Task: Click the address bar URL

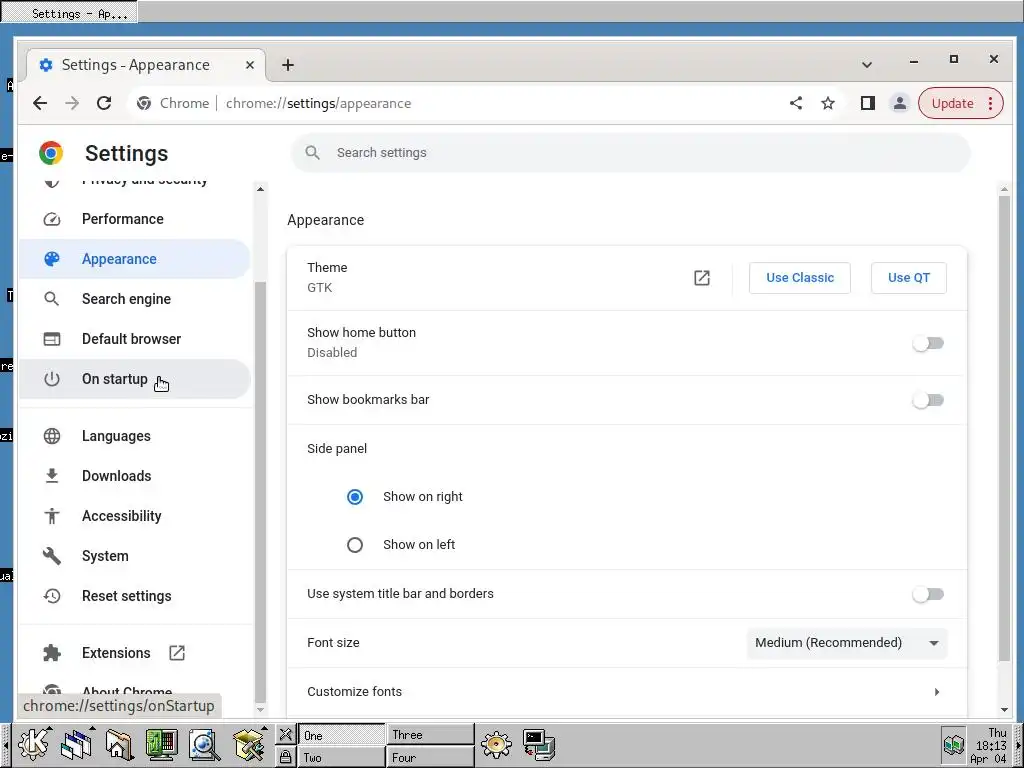Action: click(x=318, y=103)
